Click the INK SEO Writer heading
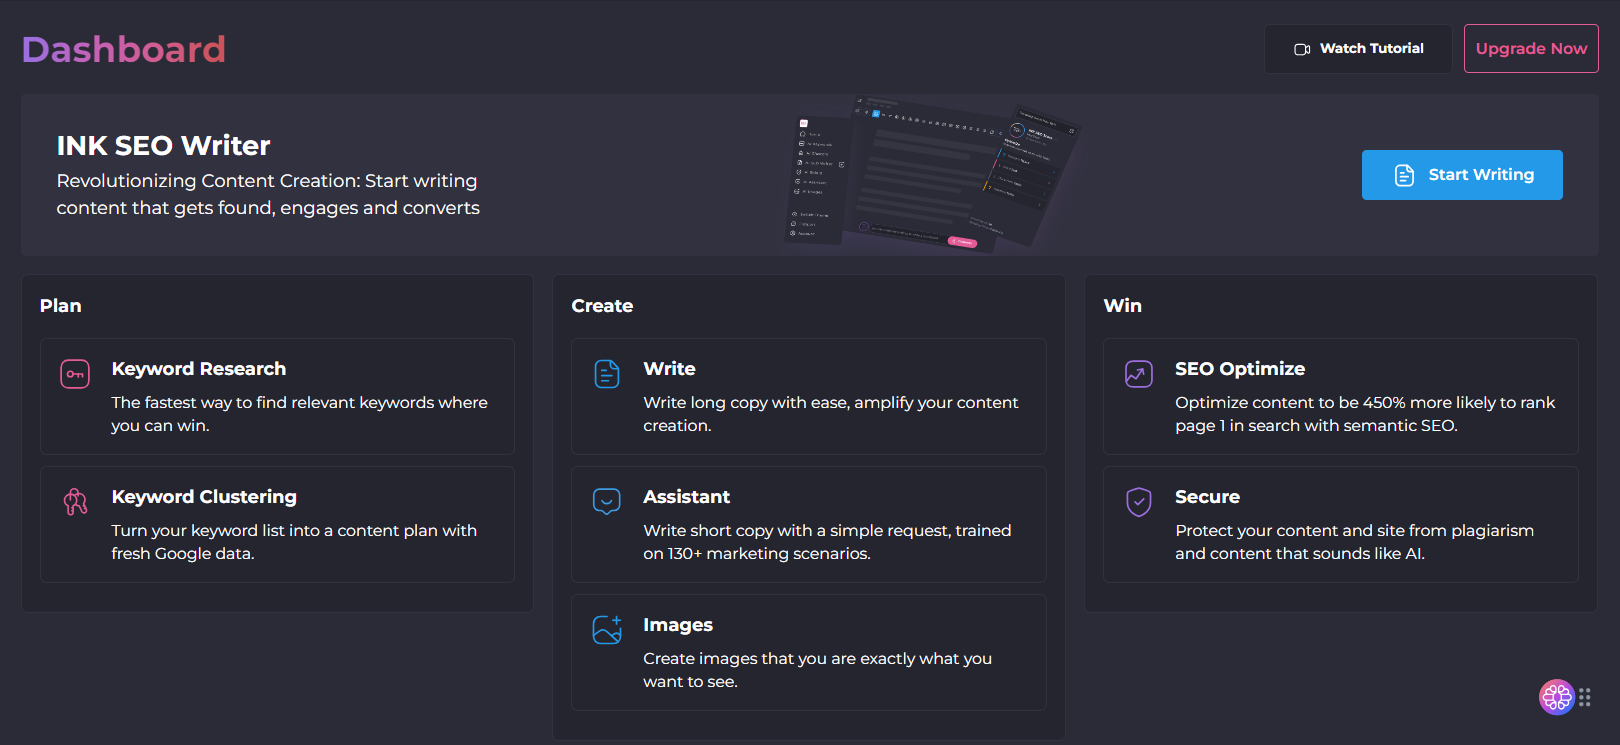Image resolution: width=1620 pixels, height=745 pixels. [163, 146]
